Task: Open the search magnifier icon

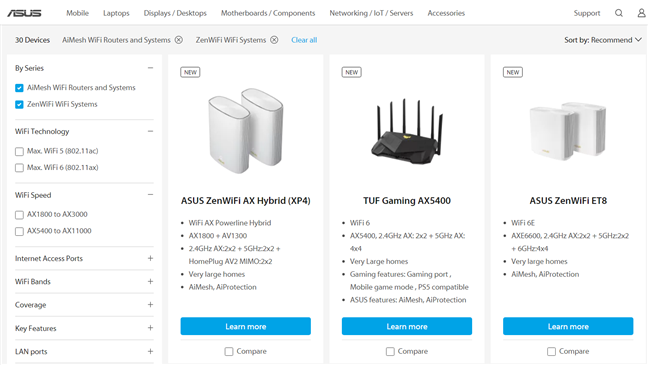Action: (x=619, y=13)
